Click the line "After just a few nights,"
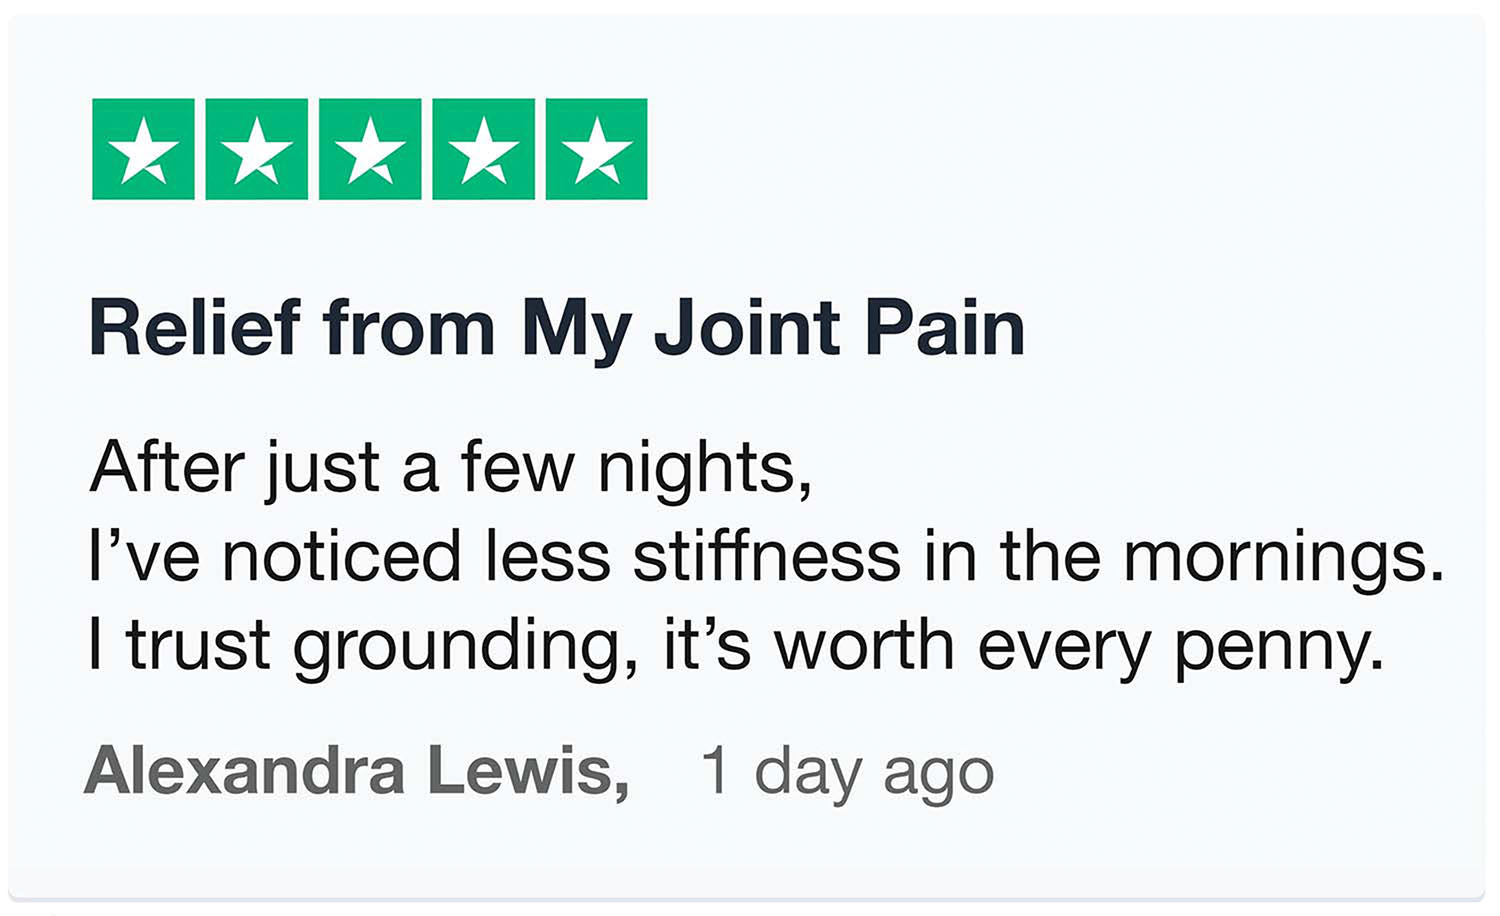The height and width of the screenshot is (916, 1500). pyautogui.click(x=450, y=468)
